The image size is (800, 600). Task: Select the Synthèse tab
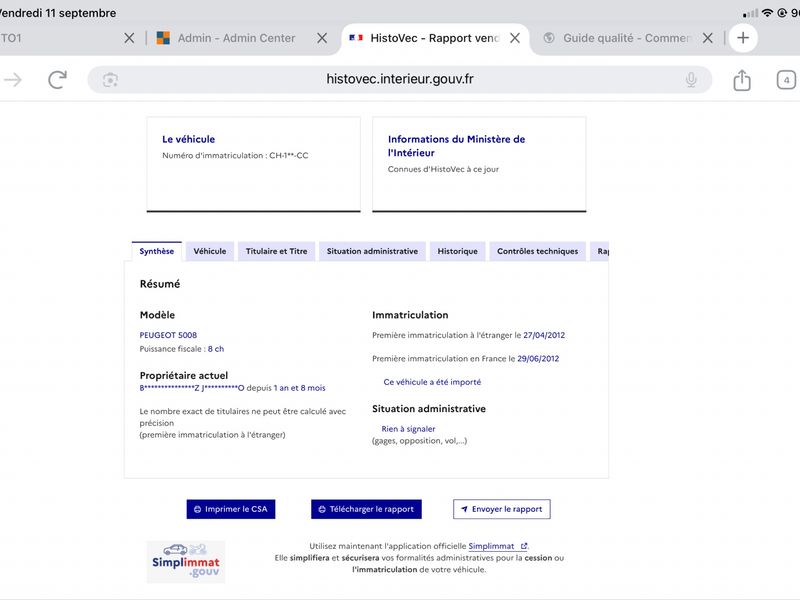tap(157, 251)
